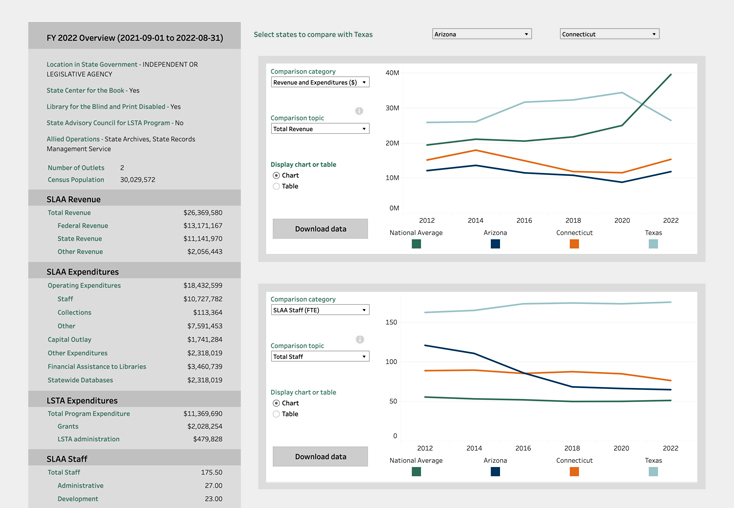Click the State Revenue label

(80, 239)
